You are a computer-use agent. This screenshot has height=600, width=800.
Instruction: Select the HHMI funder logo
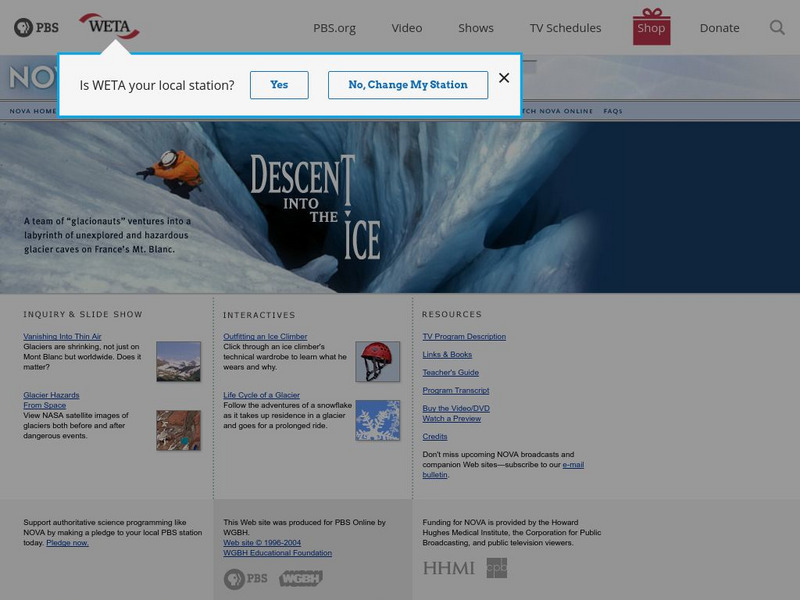click(x=448, y=565)
